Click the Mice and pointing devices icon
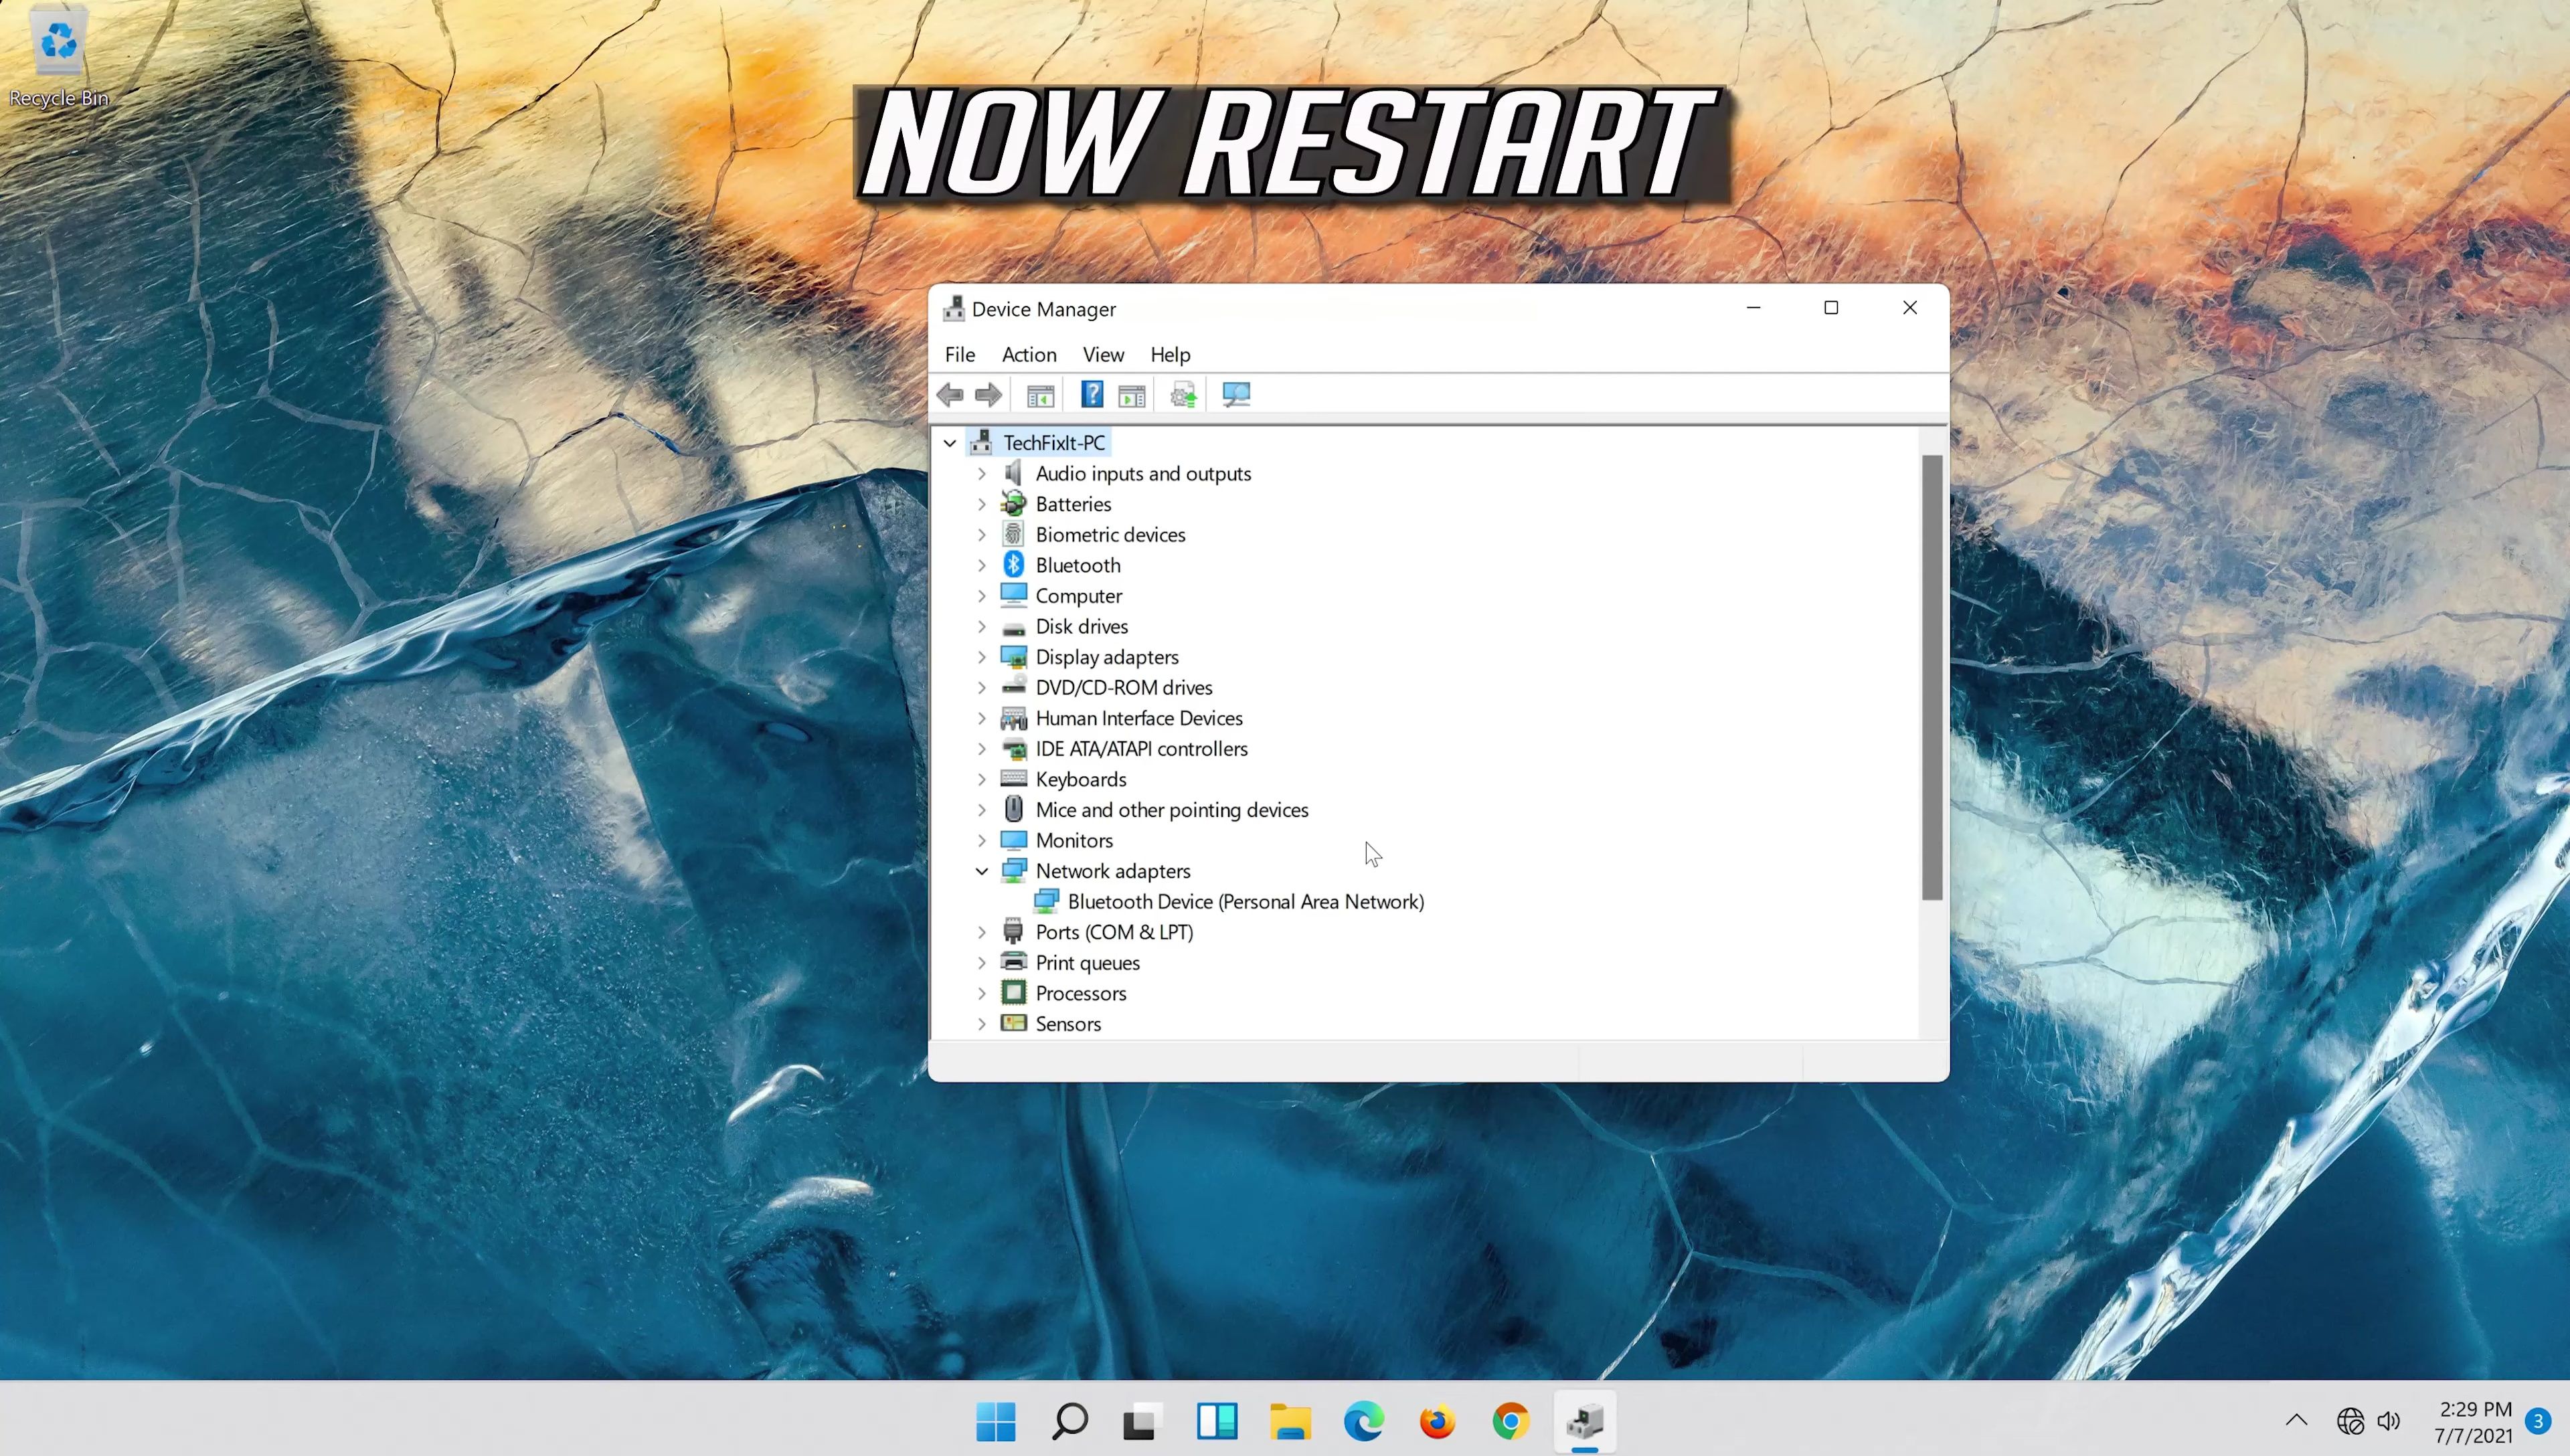This screenshot has height=1456, width=2570. [1013, 809]
